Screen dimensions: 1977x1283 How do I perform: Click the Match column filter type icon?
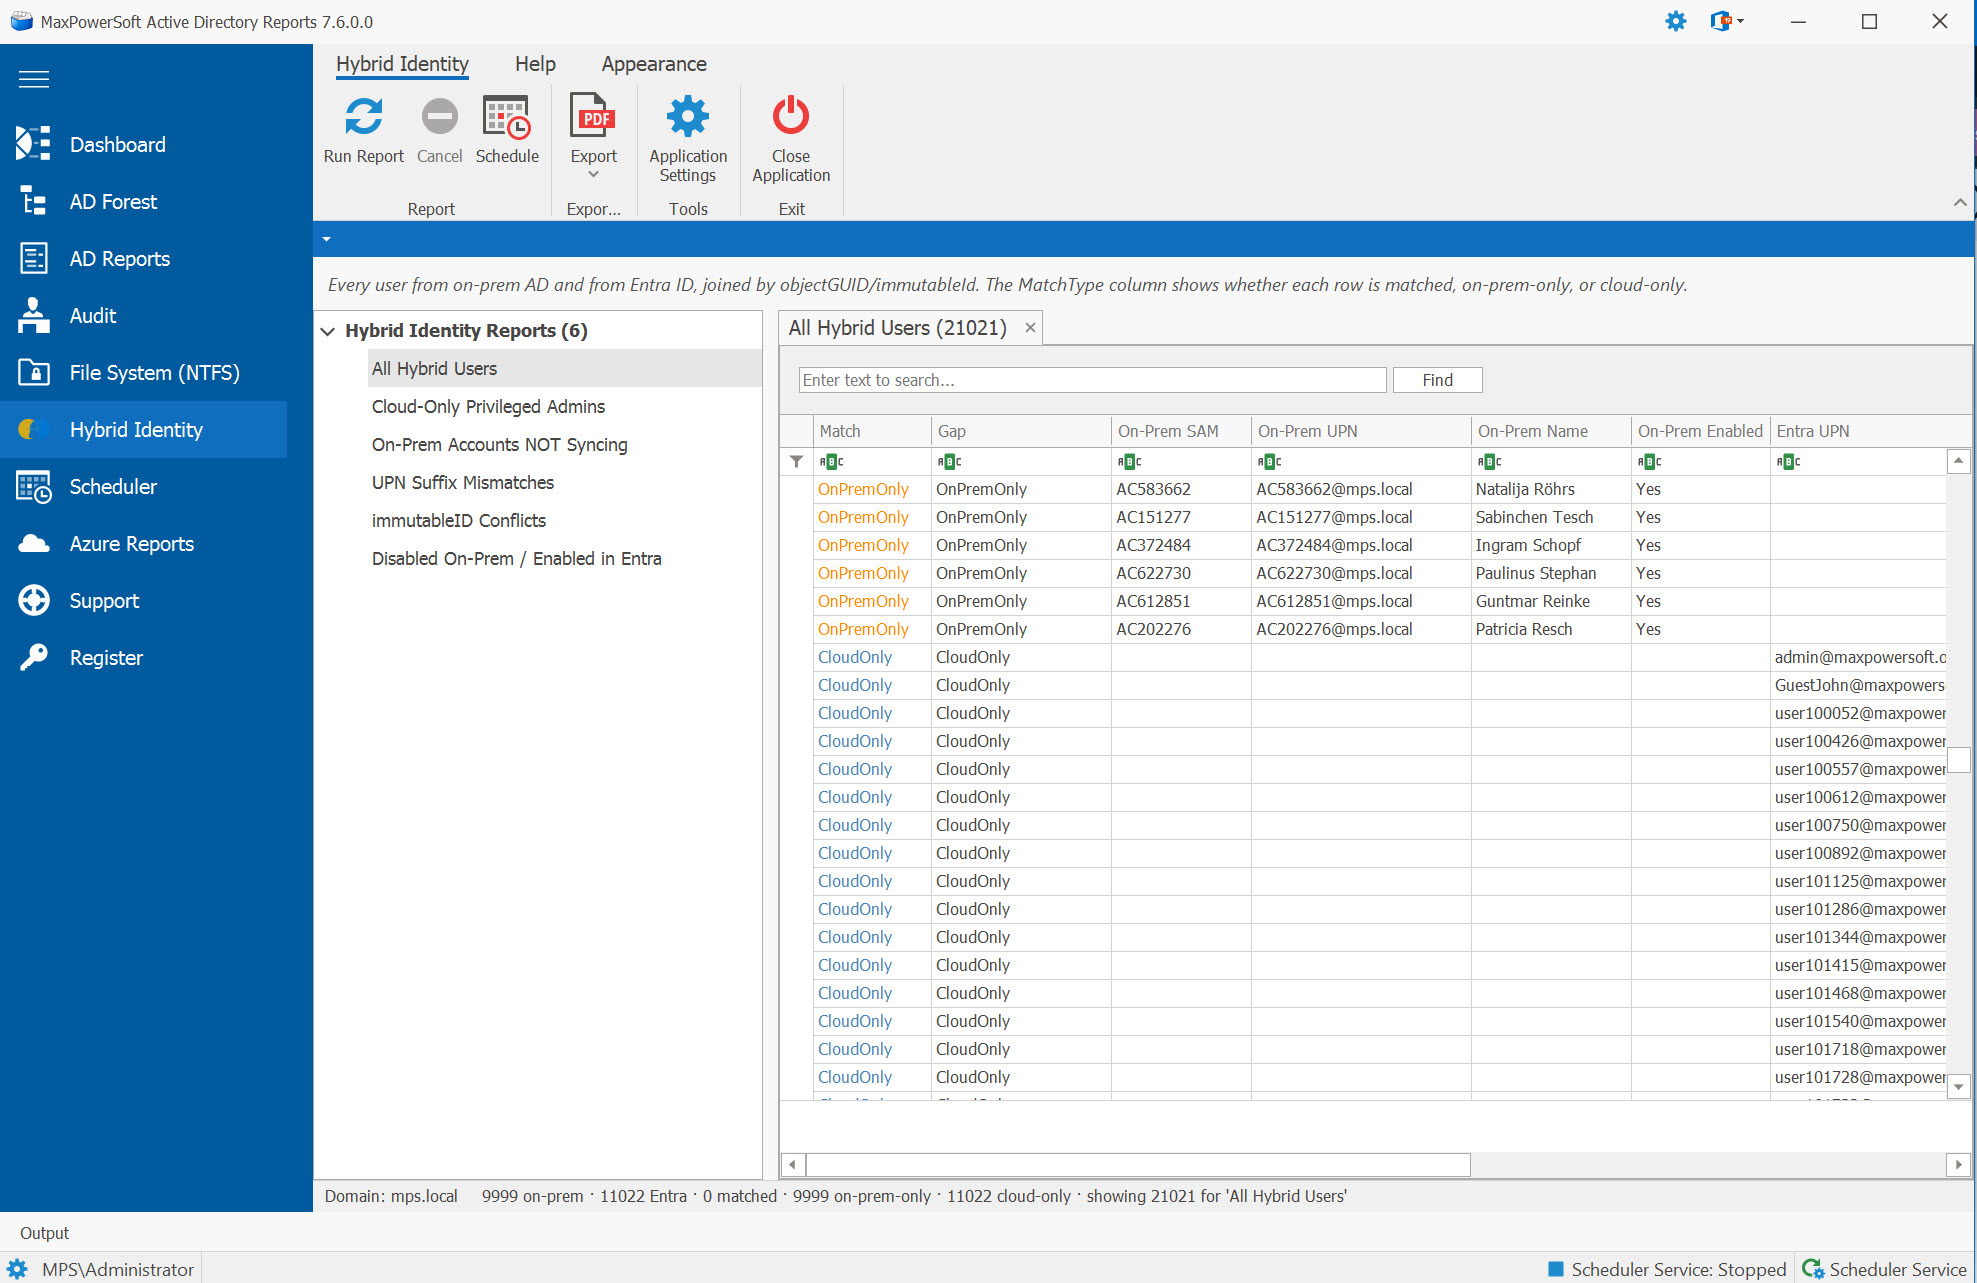tap(832, 462)
